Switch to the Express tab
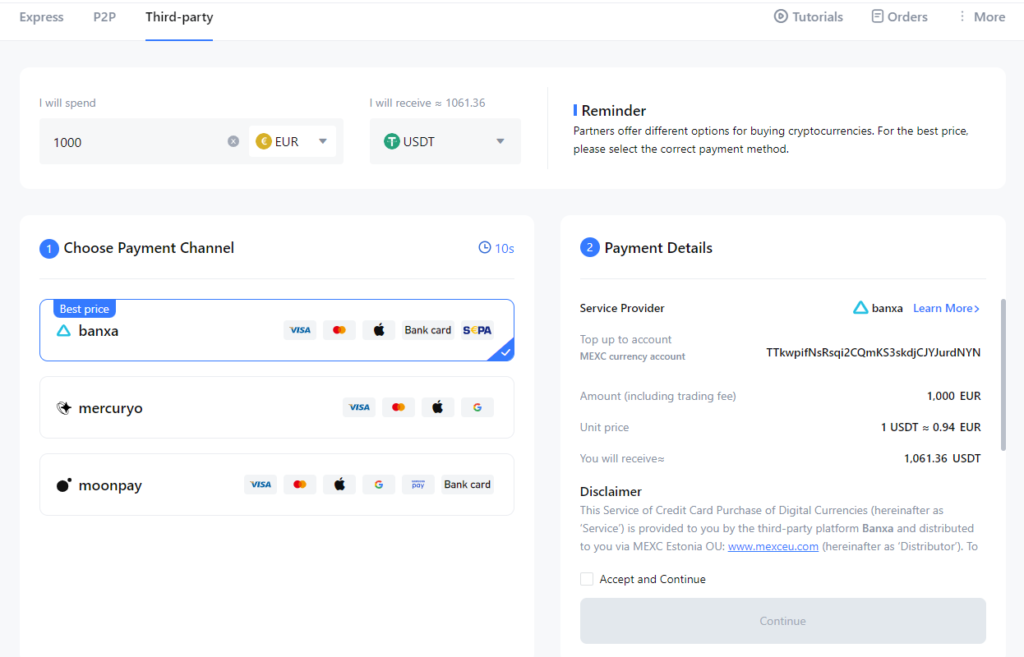This screenshot has width=1024, height=657. click(x=41, y=17)
